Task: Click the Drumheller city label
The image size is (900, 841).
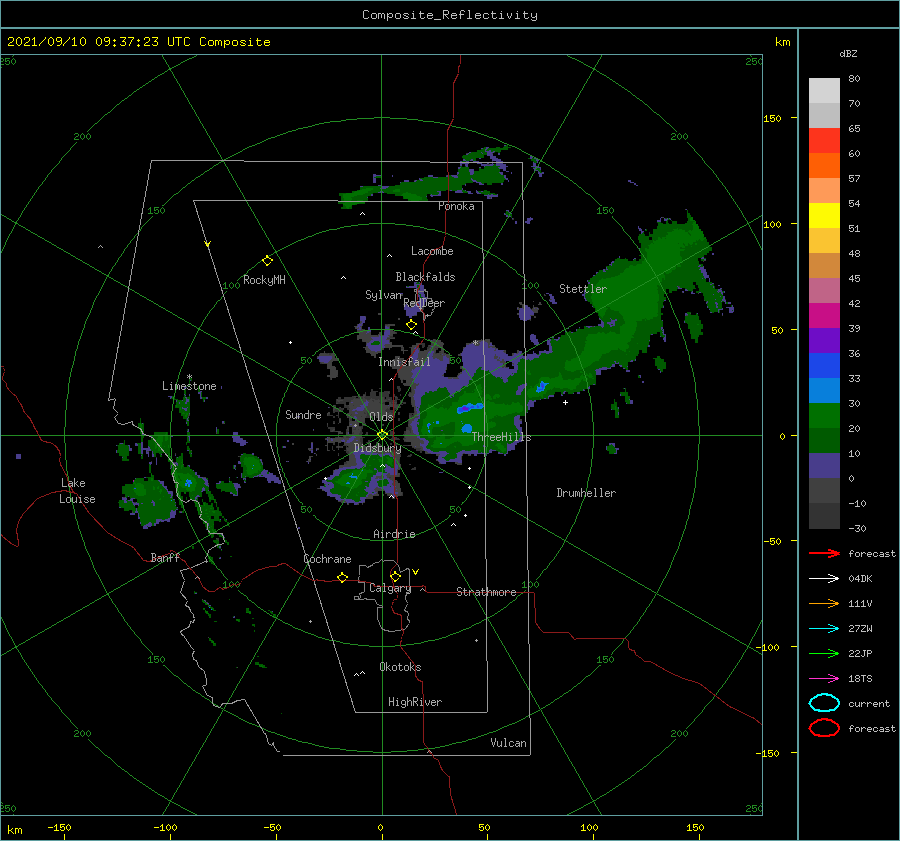Action: coord(586,493)
